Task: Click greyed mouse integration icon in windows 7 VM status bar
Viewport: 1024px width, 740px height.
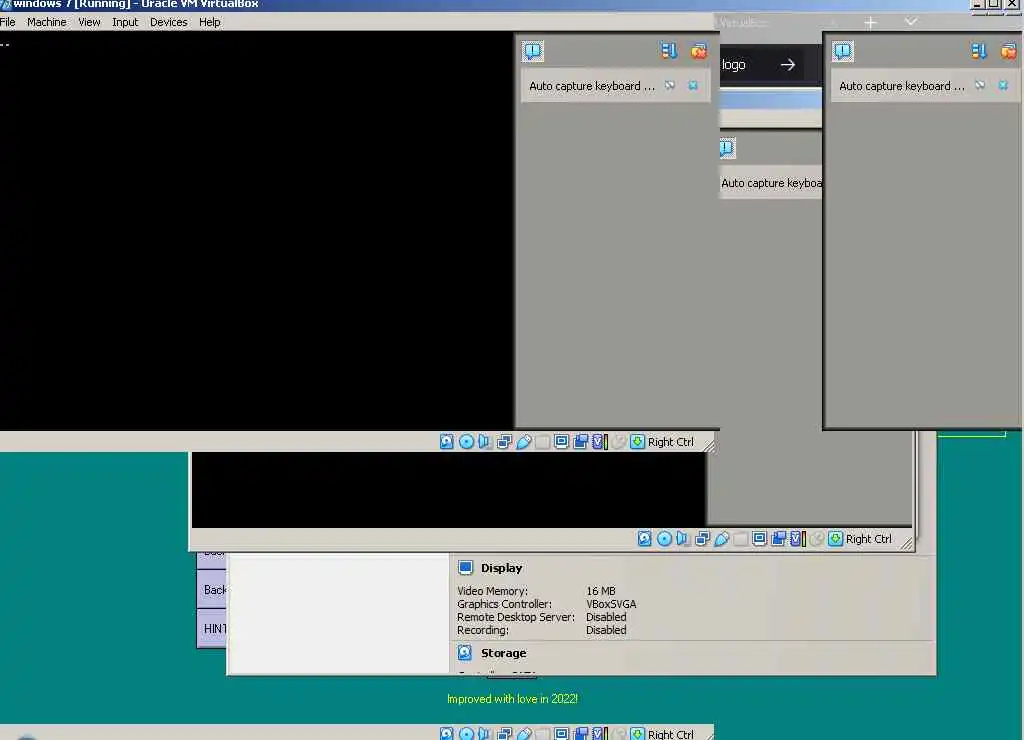Action: click(x=618, y=442)
